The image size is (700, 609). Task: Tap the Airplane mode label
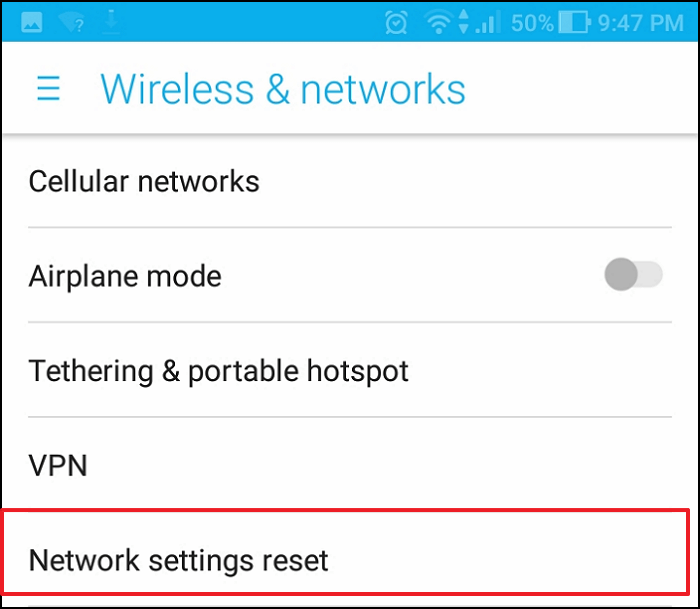125,276
